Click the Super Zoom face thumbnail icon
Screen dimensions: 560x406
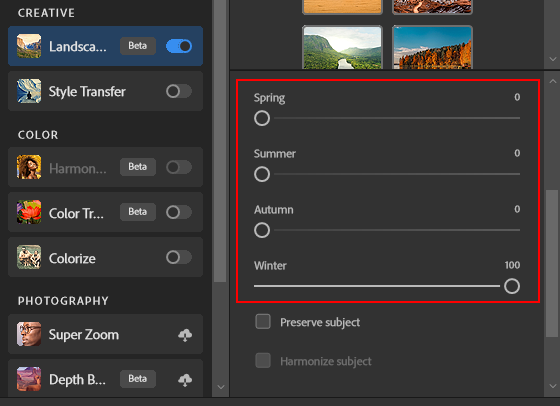tap(29, 334)
